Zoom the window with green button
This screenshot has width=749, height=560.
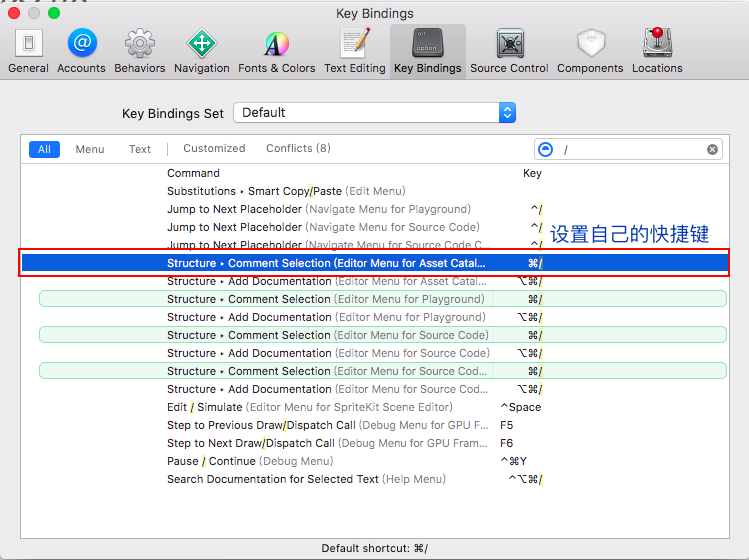[x=54, y=13]
